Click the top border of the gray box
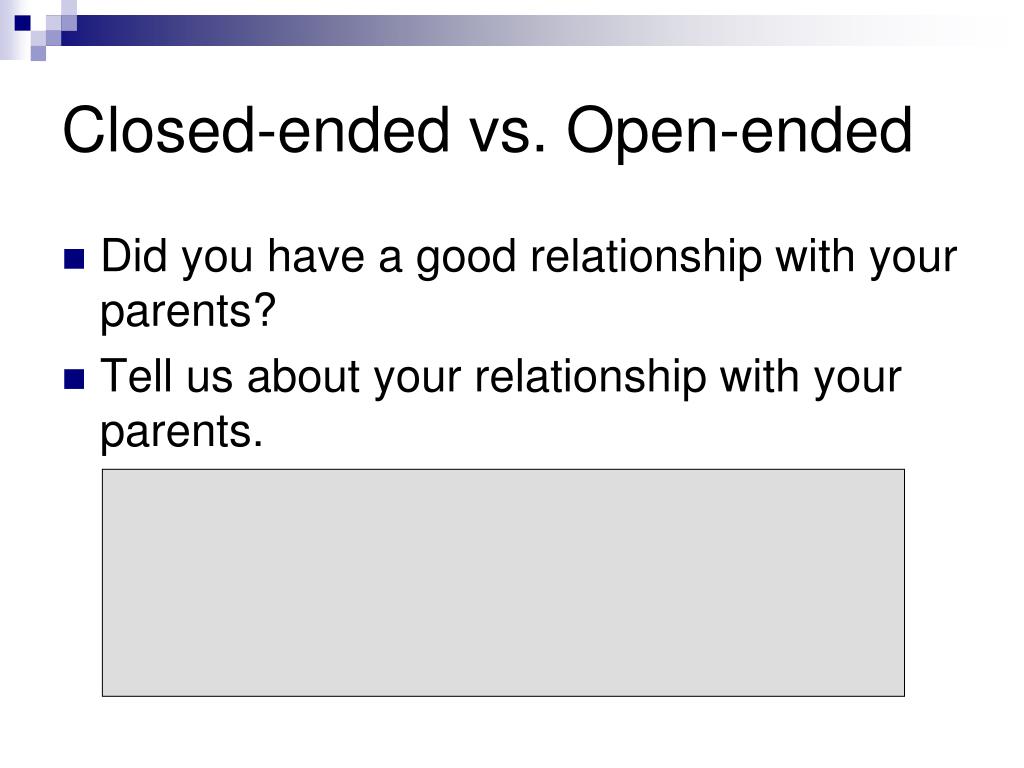Image resolution: width=1024 pixels, height=768 pixels. coord(503,470)
